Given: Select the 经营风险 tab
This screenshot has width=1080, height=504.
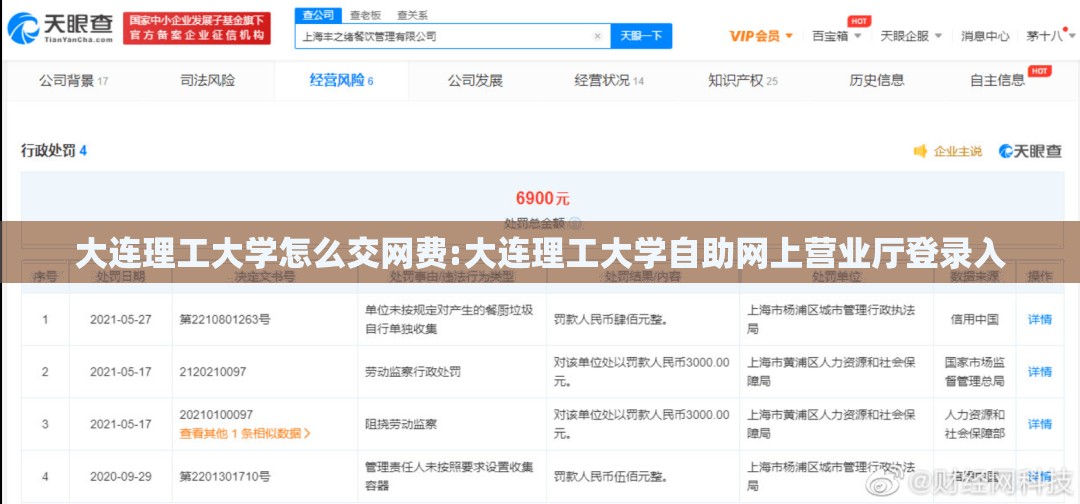Looking at the screenshot, I should pos(342,81).
